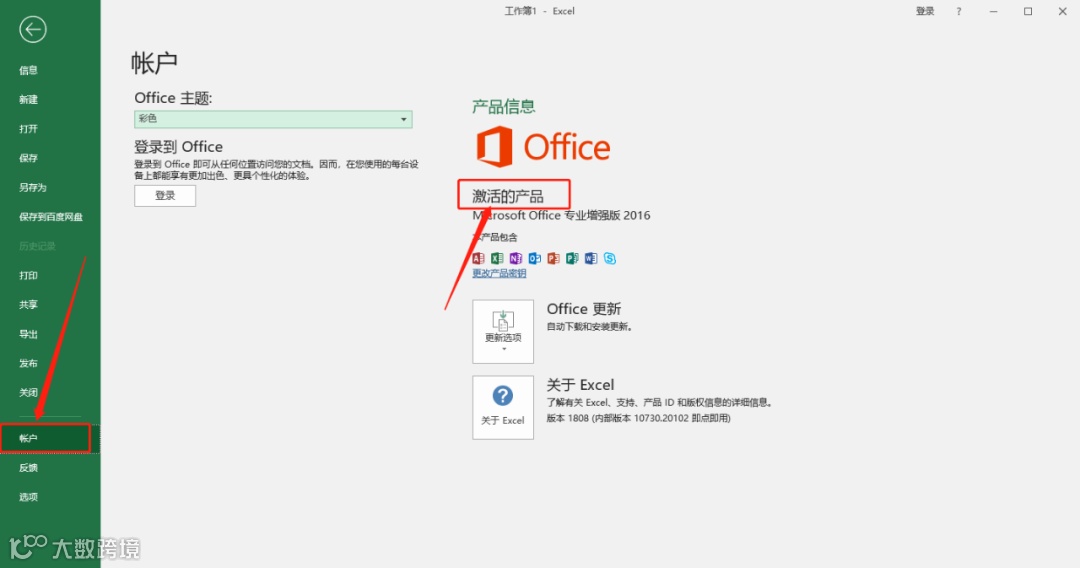Select 另存为 in the sidebar
The height and width of the screenshot is (568, 1080).
coord(32,187)
